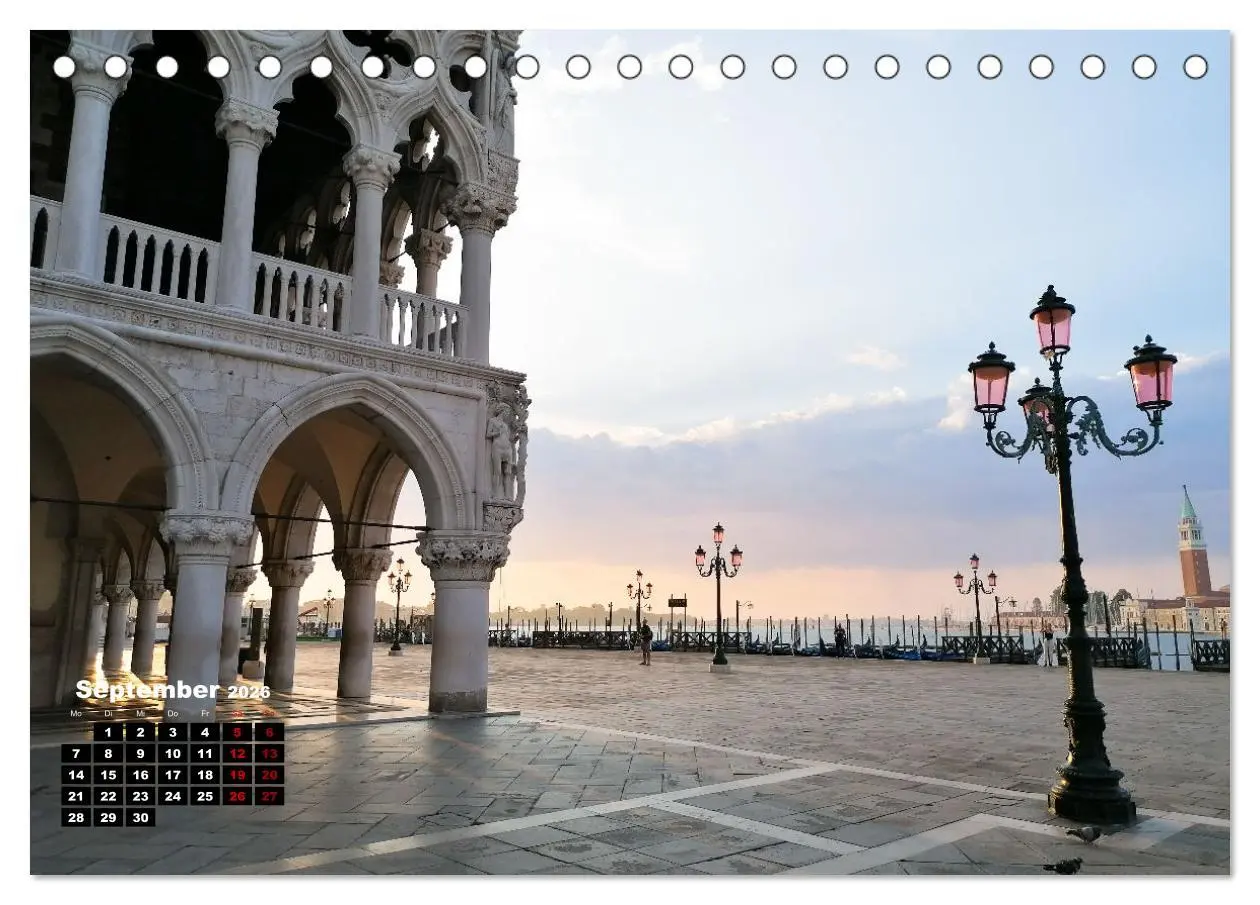This screenshot has width=1260, height=905.
Task: Click red Sunday date 20
Action: point(269,775)
